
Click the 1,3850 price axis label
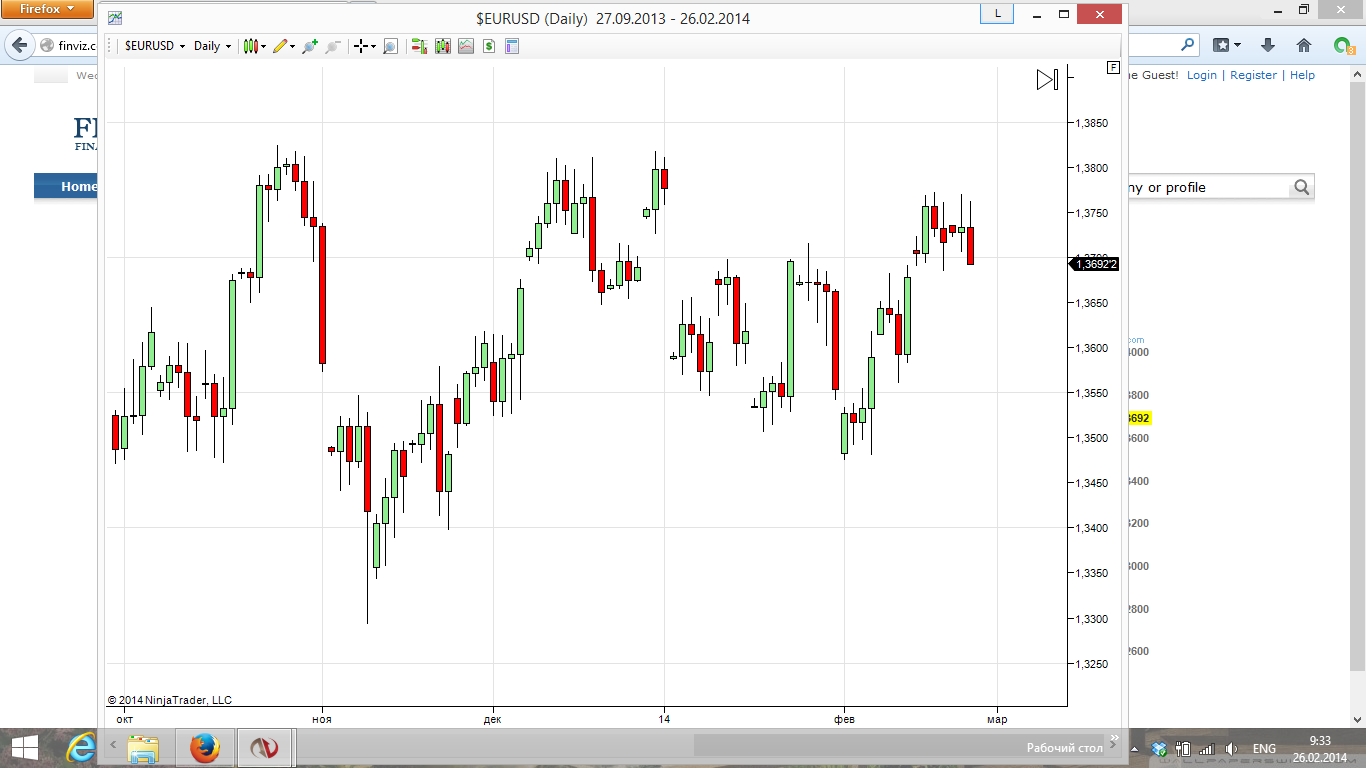coord(1093,123)
